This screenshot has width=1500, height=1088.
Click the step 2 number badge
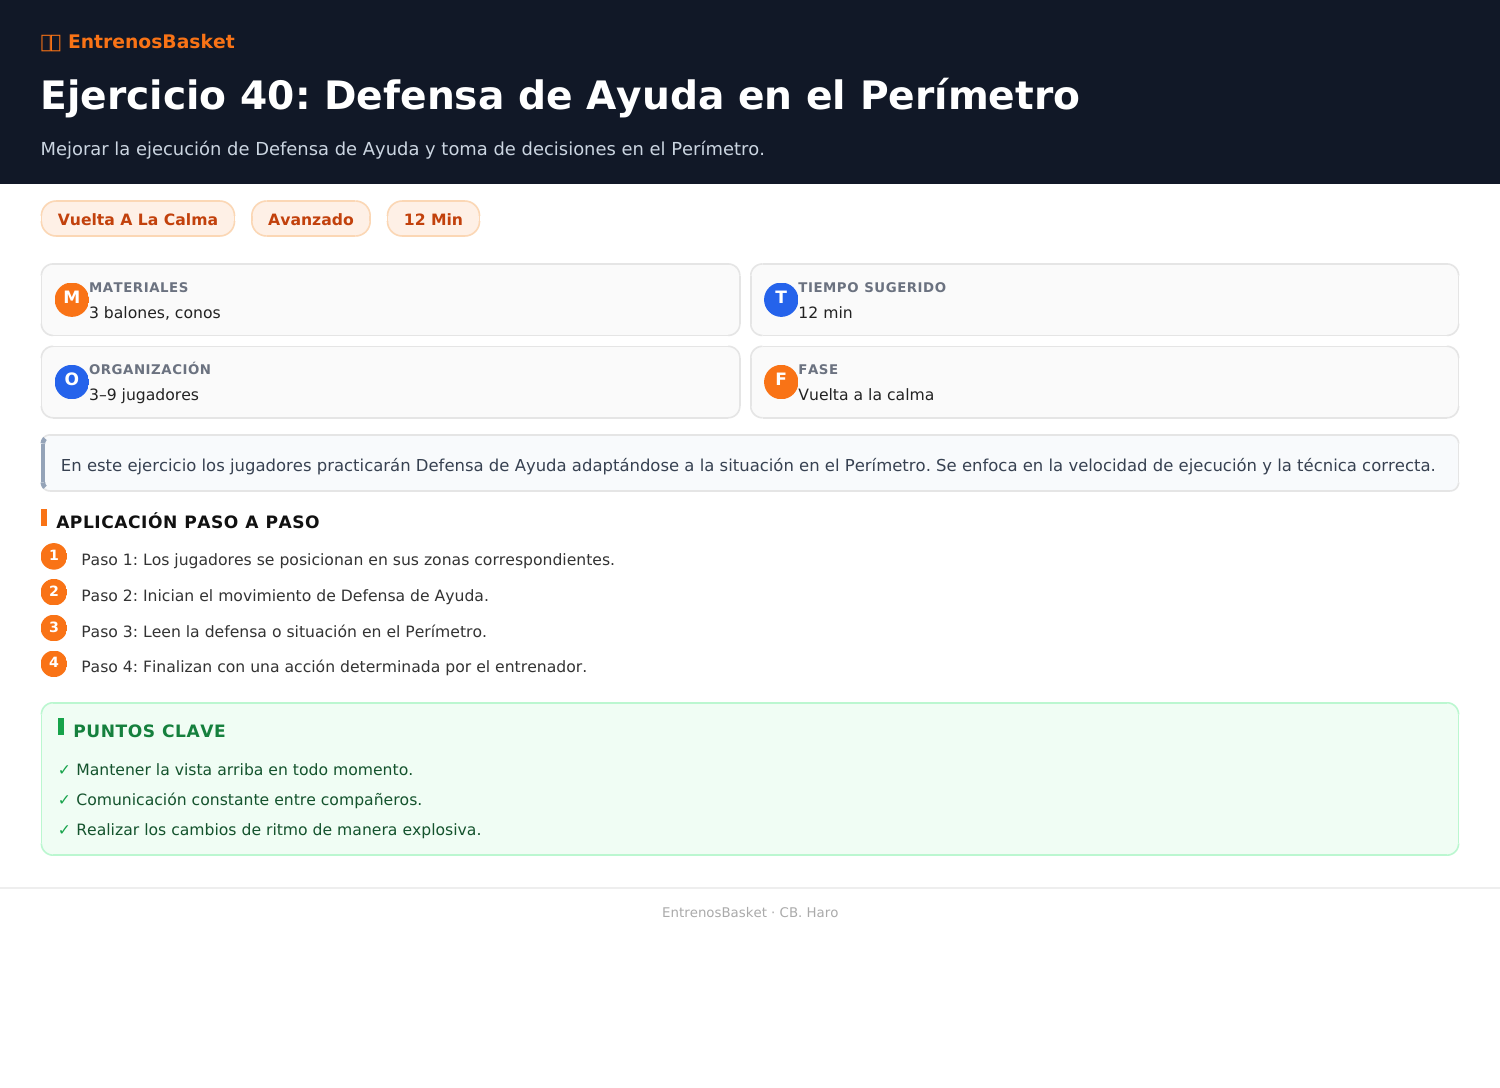(x=54, y=592)
